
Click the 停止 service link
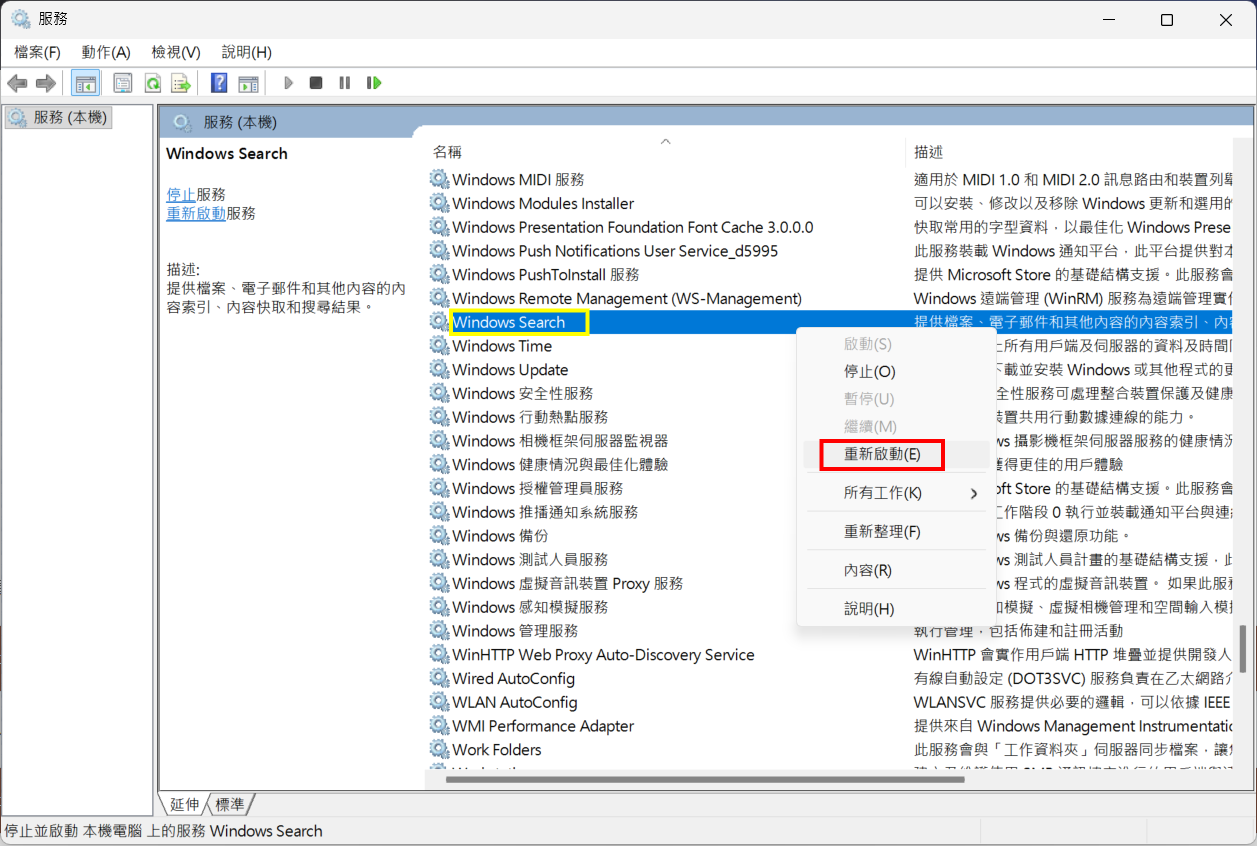point(181,194)
